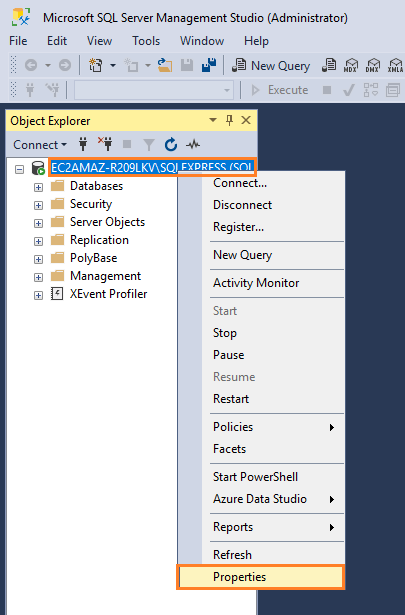The height and width of the screenshot is (615, 405).
Task: Open the Tools menu
Action: 146,41
